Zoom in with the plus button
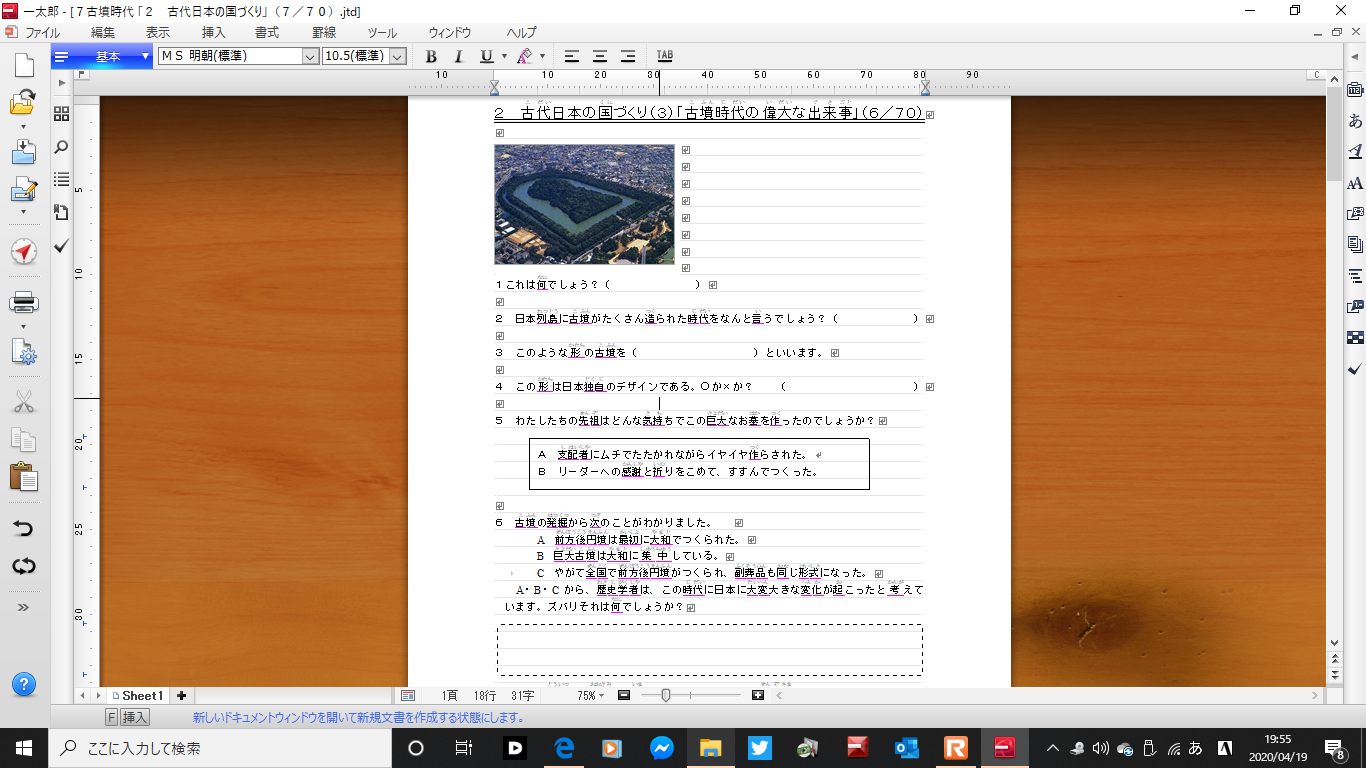 point(758,695)
